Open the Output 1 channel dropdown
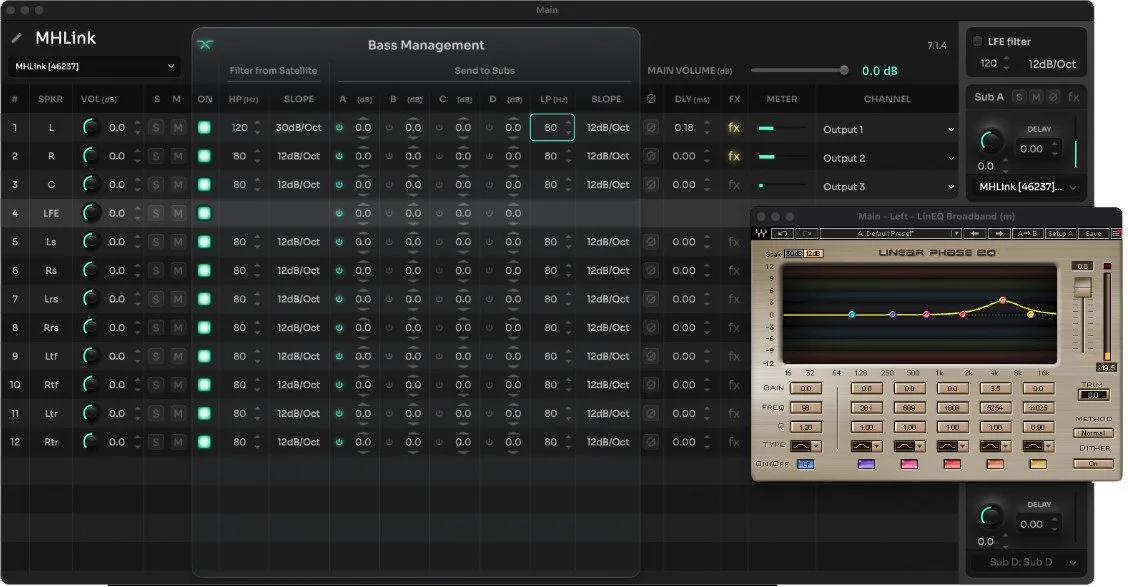 pos(887,128)
